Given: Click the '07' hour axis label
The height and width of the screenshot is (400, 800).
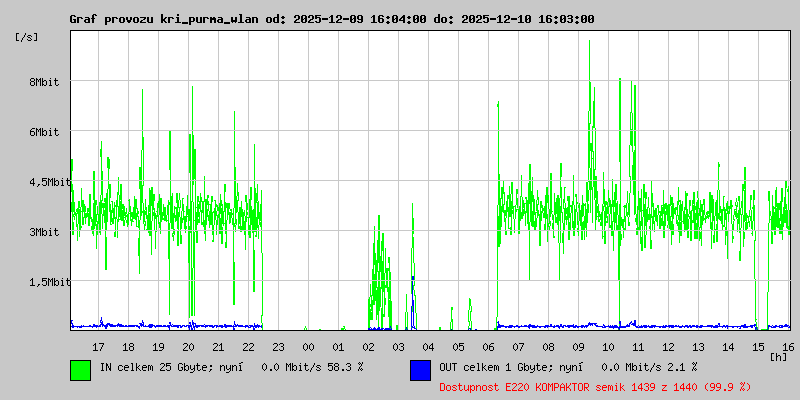Looking at the screenshot, I should 518,347.
